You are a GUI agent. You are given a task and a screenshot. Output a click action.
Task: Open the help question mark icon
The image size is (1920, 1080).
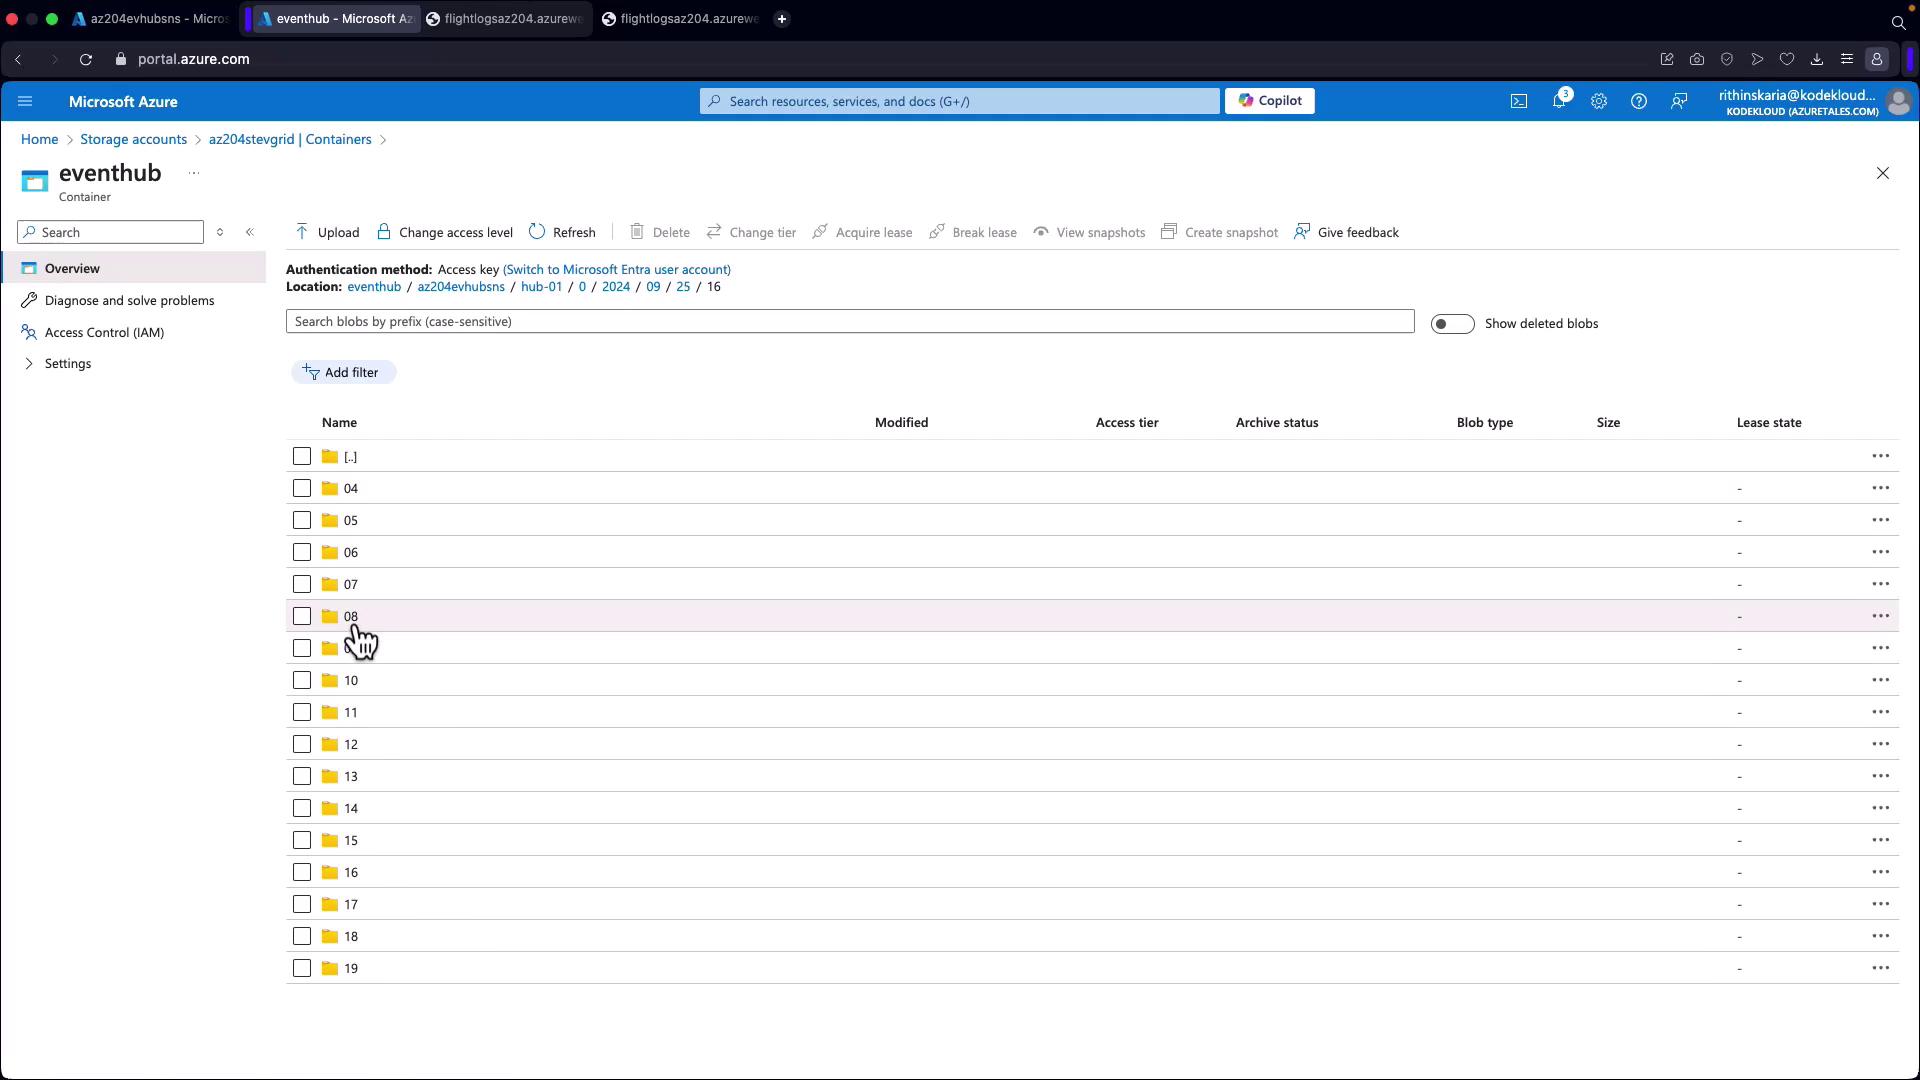pos(1638,101)
